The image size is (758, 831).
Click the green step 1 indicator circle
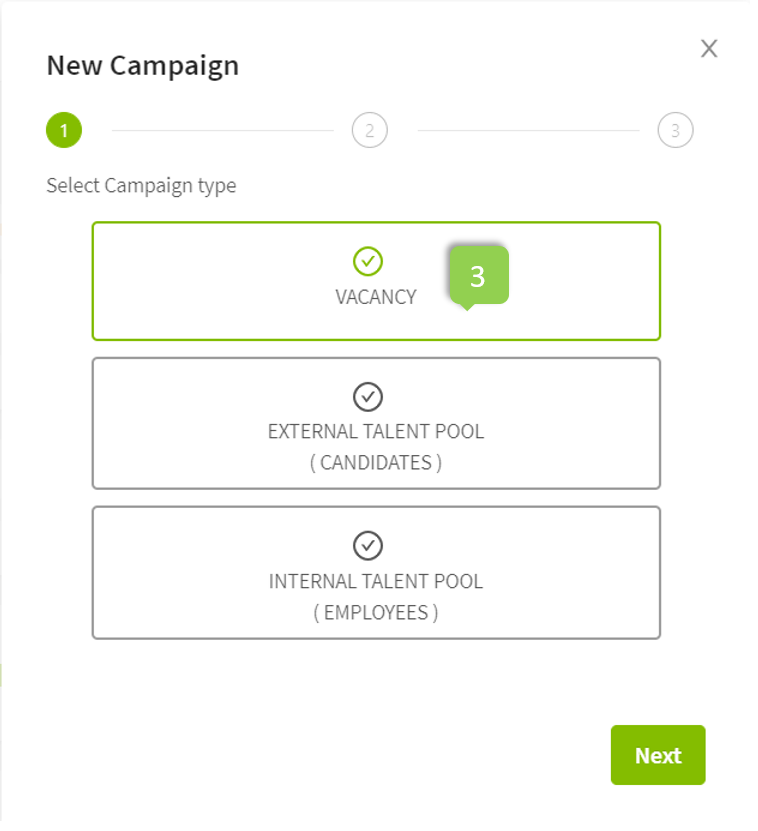63,130
